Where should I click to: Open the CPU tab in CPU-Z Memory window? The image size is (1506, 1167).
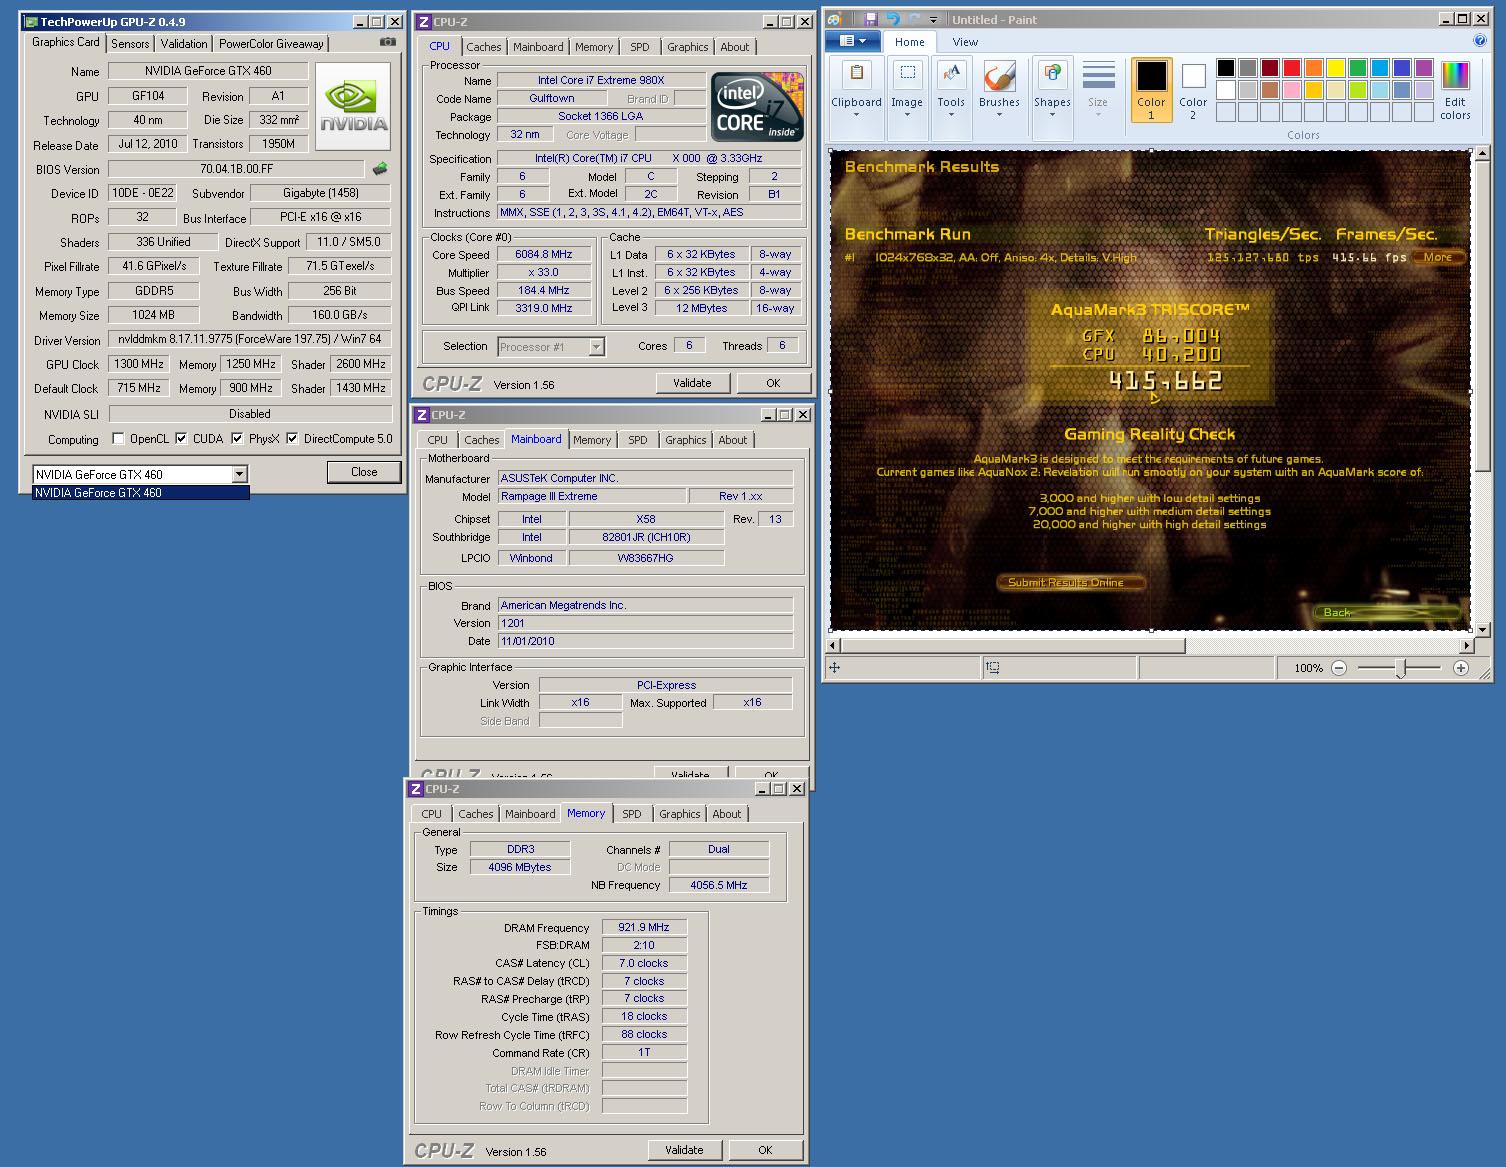click(431, 814)
